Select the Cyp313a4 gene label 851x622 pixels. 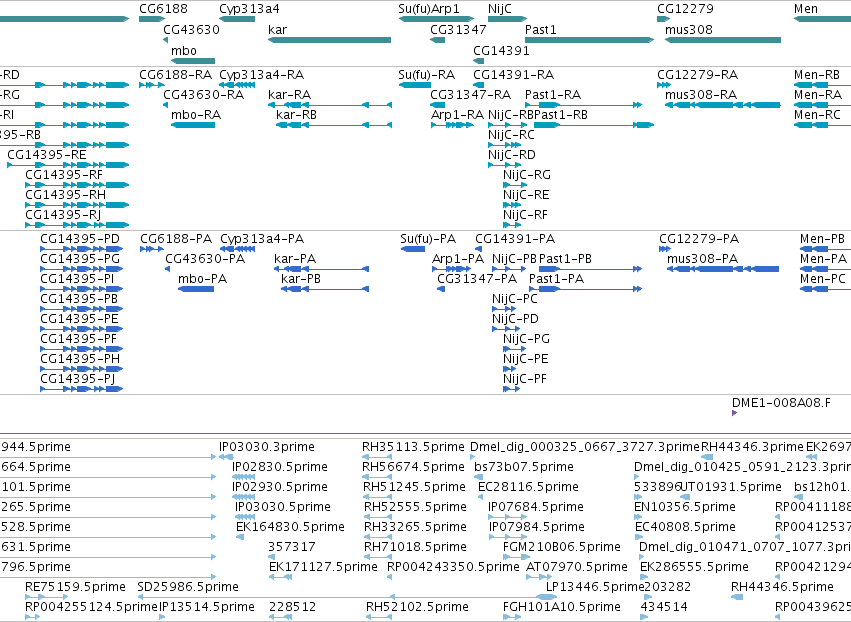coord(249,9)
